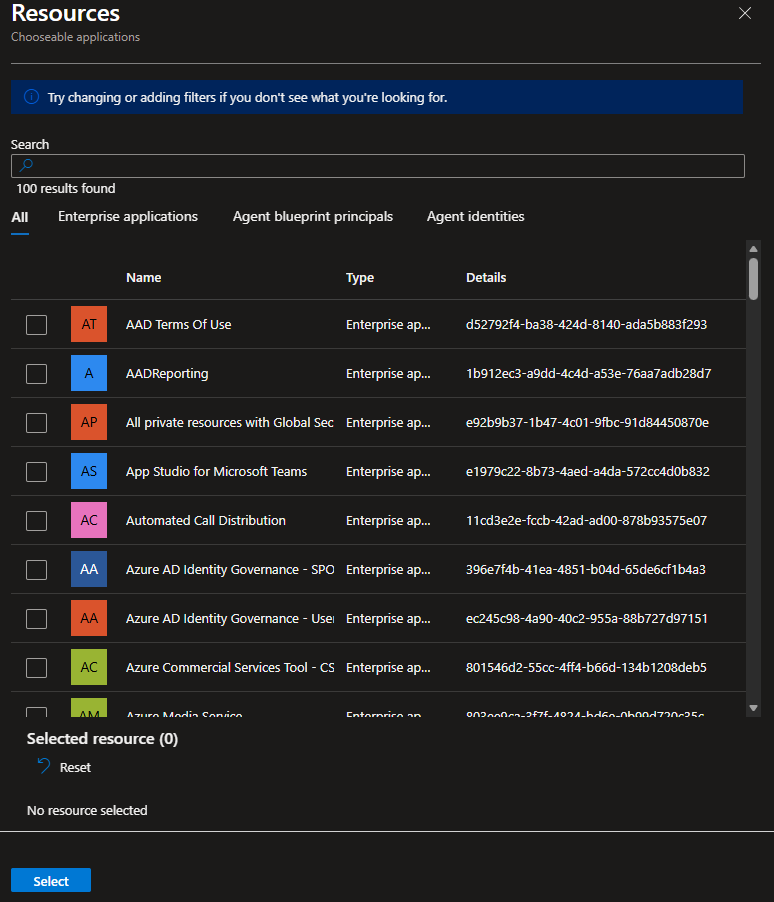Tick the All private resources checkbox
Screen dimensions: 774x902
36,423
